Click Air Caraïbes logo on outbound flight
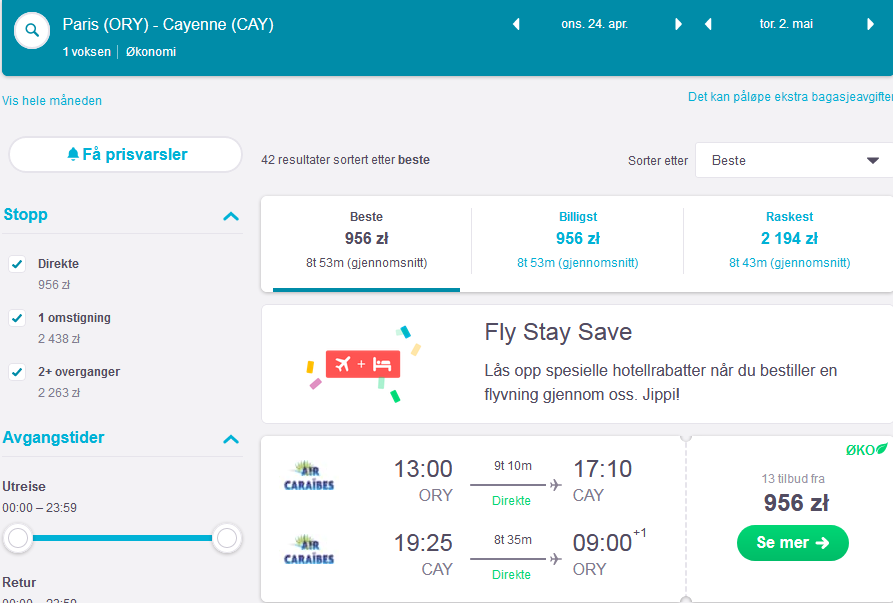This screenshot has height=603, width=893. point(309,475)
